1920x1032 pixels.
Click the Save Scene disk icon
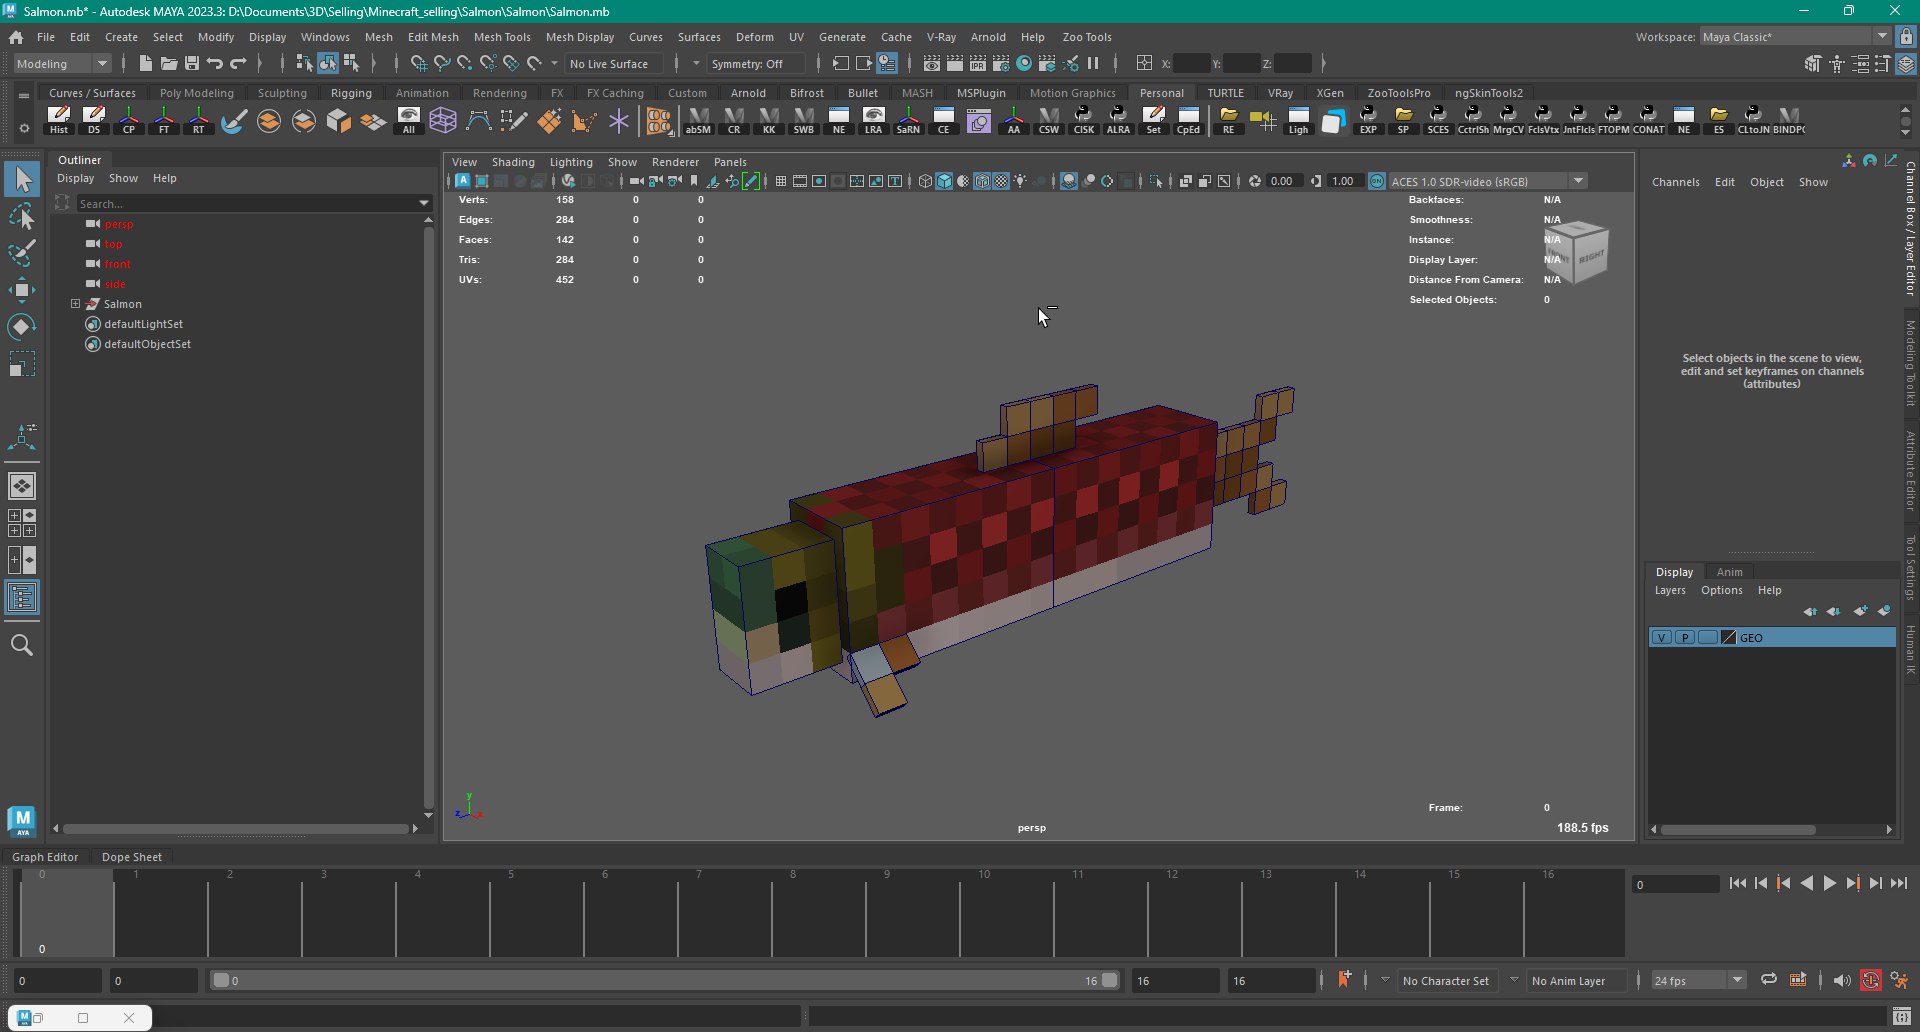click(x=192, y=63)
